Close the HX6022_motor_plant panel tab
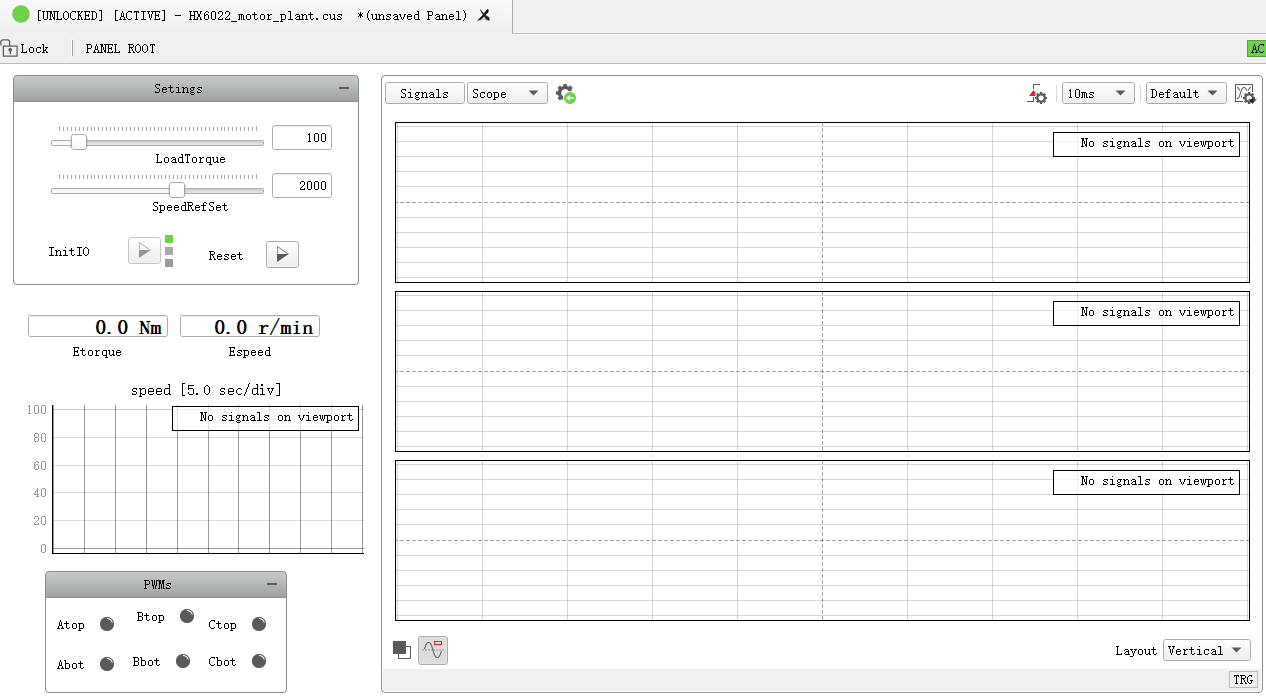The width and height of the screenshot is (1266, 698). [x=484, y=16]
